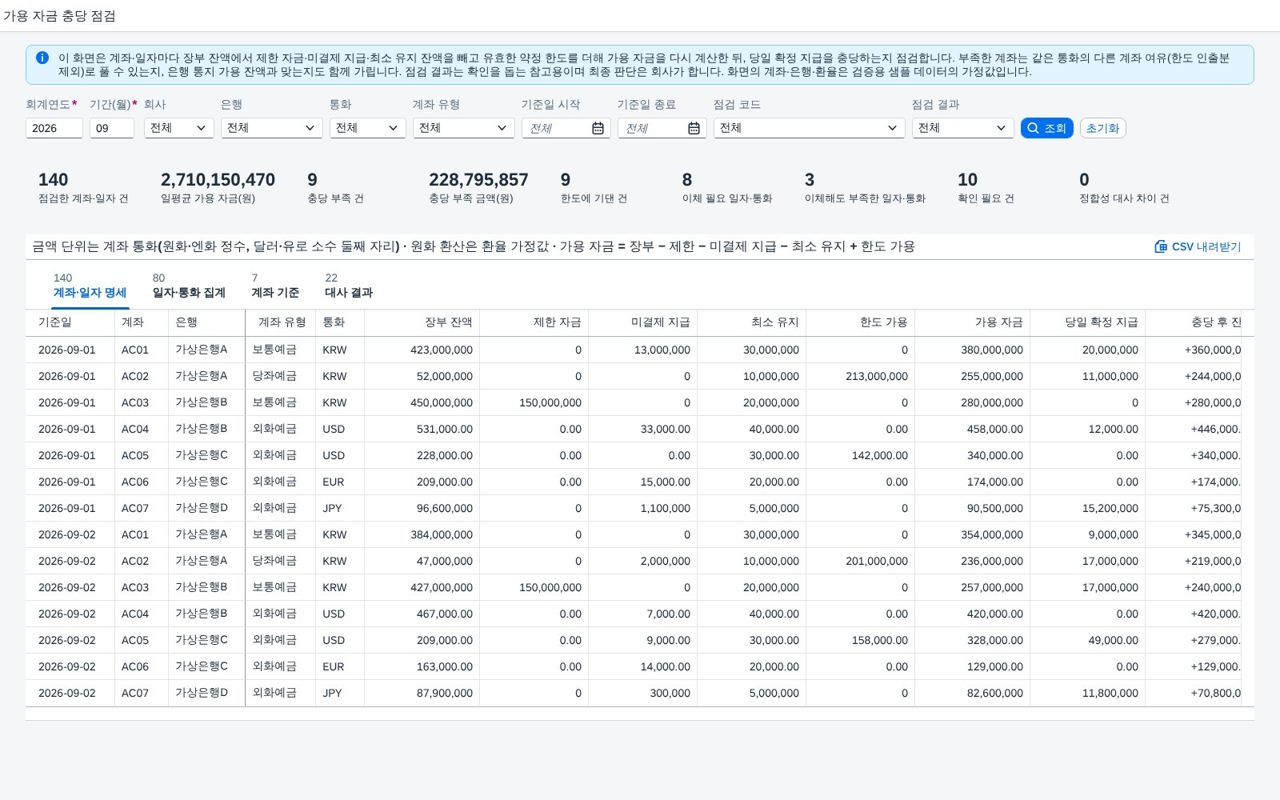
Task: Click the 조회 search button
Action: [1047, 128]
